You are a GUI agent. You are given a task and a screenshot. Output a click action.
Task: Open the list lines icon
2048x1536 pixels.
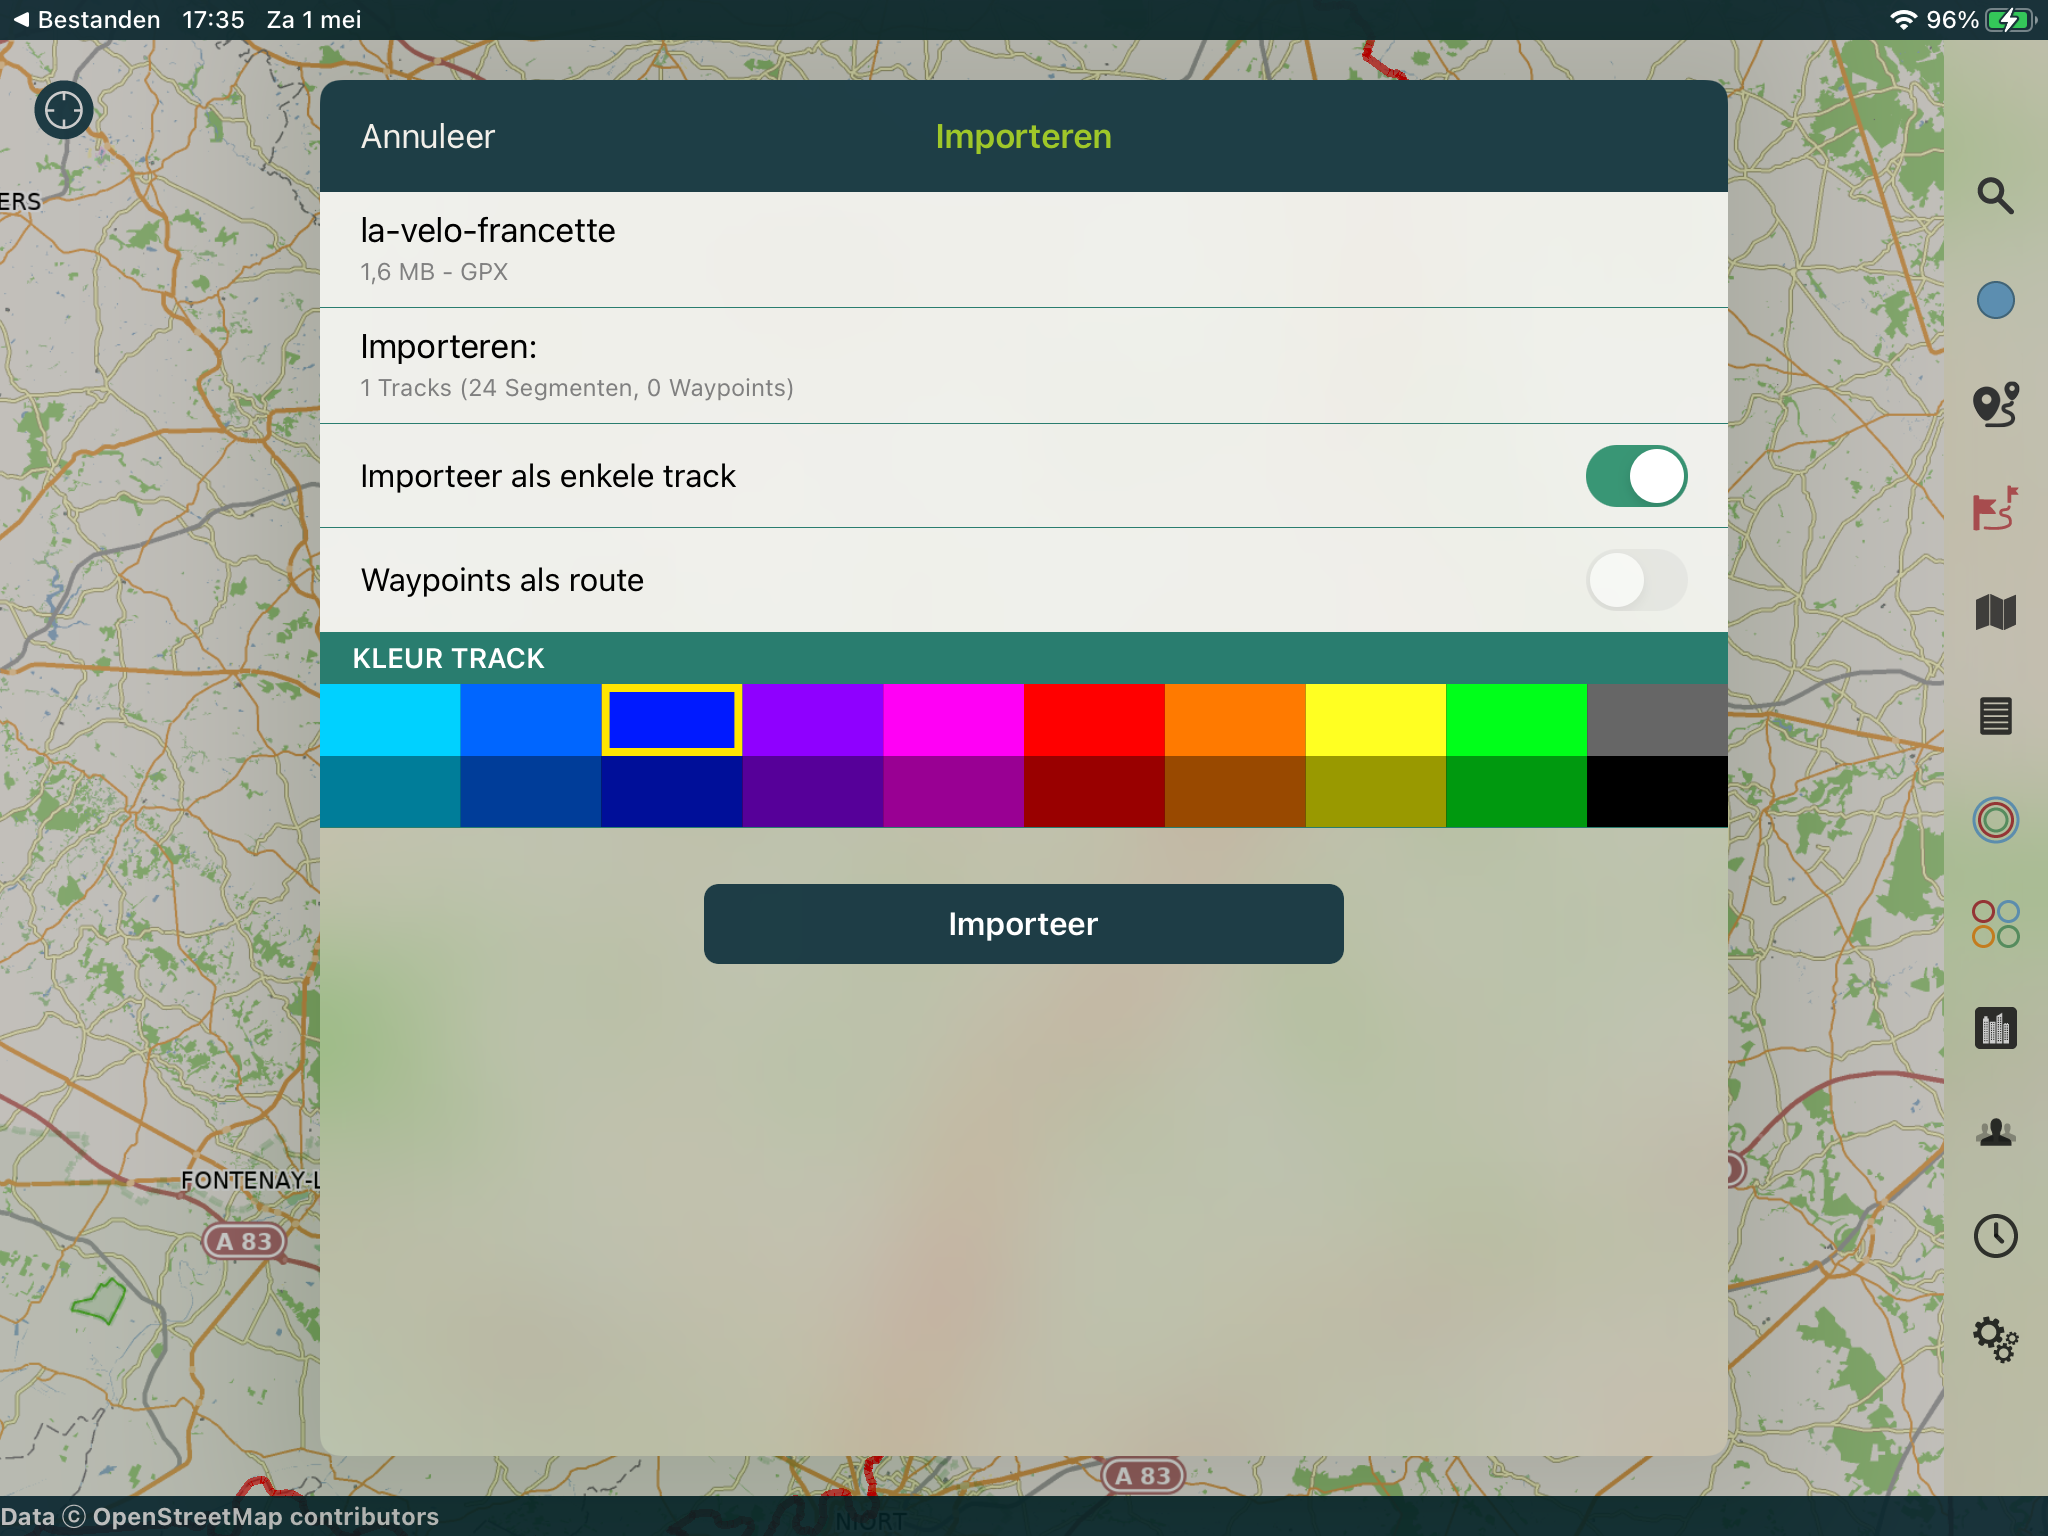(1995, 716)
